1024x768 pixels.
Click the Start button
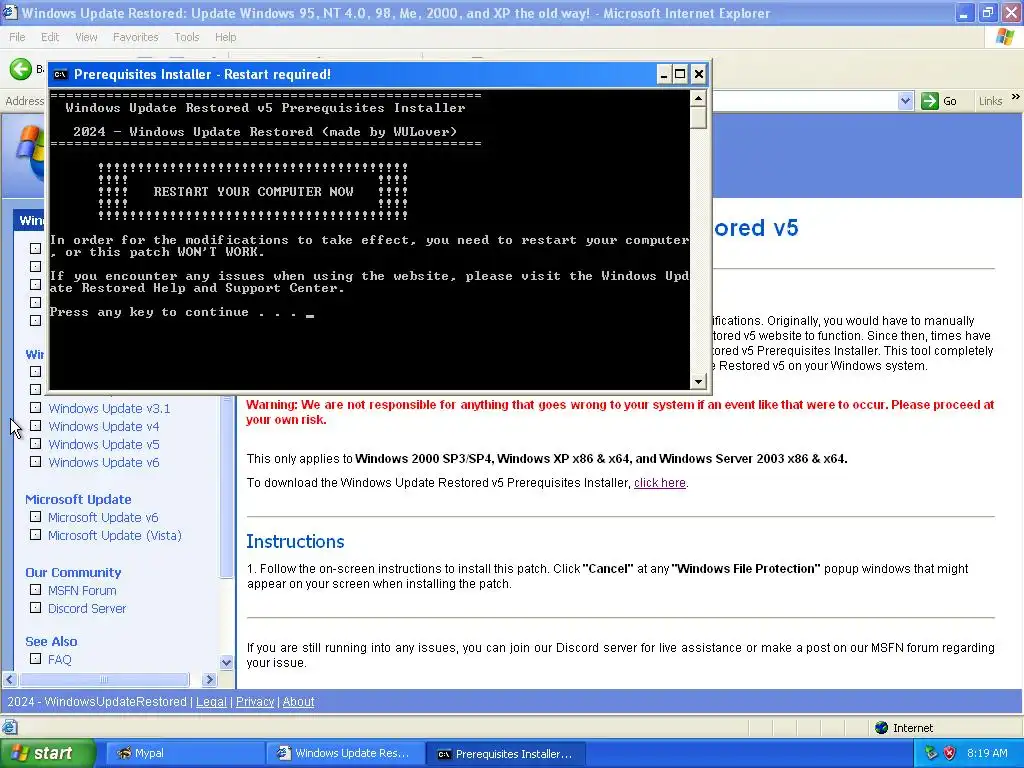pos(47,753)
